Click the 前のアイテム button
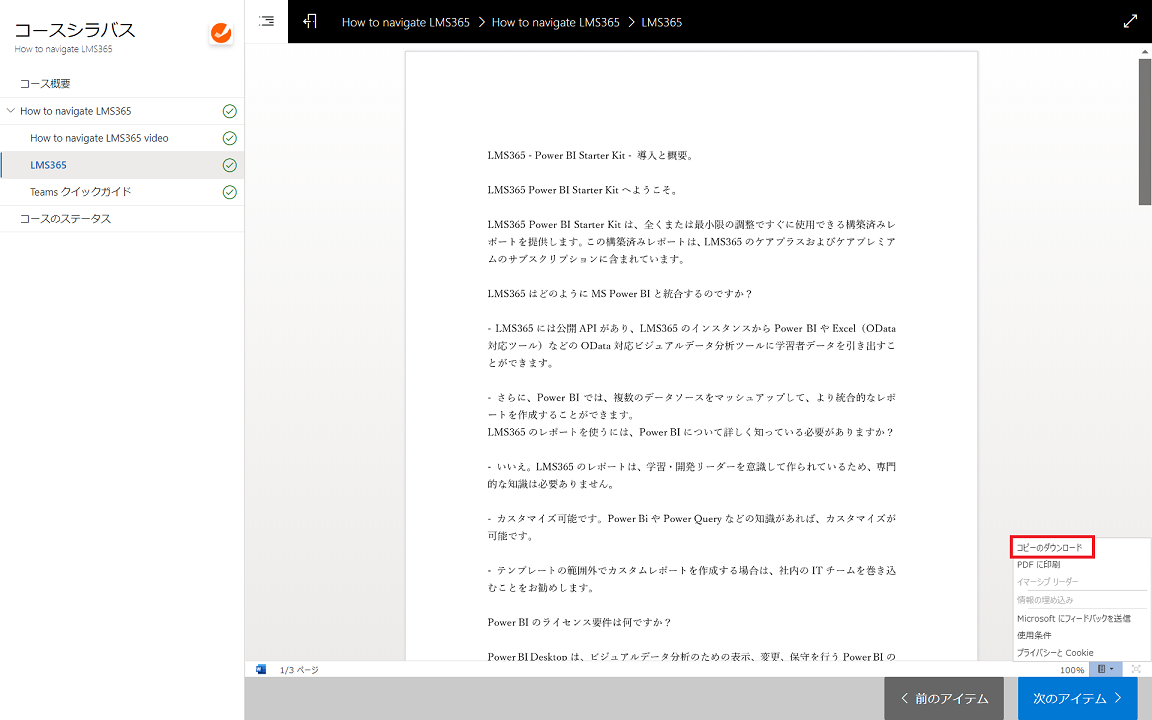Screen dimensions: 1152x720 (x=943, y=699)
